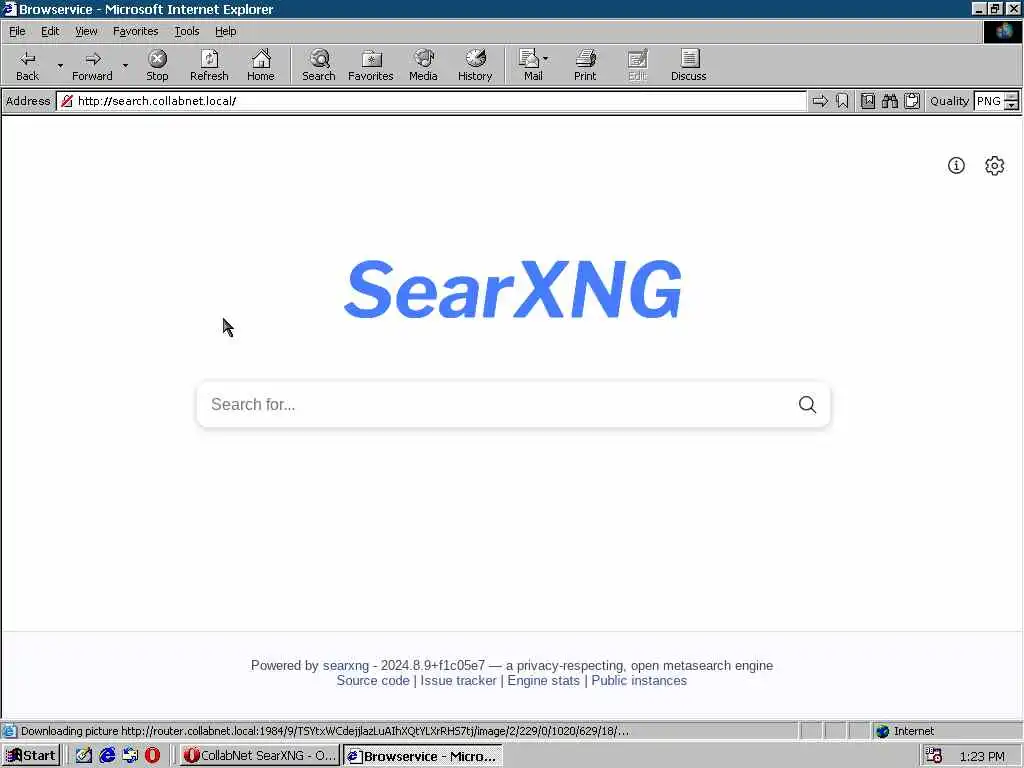The height and width of the screenshot is (768, 1024).
Task: Click the search magnifier submit icon
Action: (807, 404)
